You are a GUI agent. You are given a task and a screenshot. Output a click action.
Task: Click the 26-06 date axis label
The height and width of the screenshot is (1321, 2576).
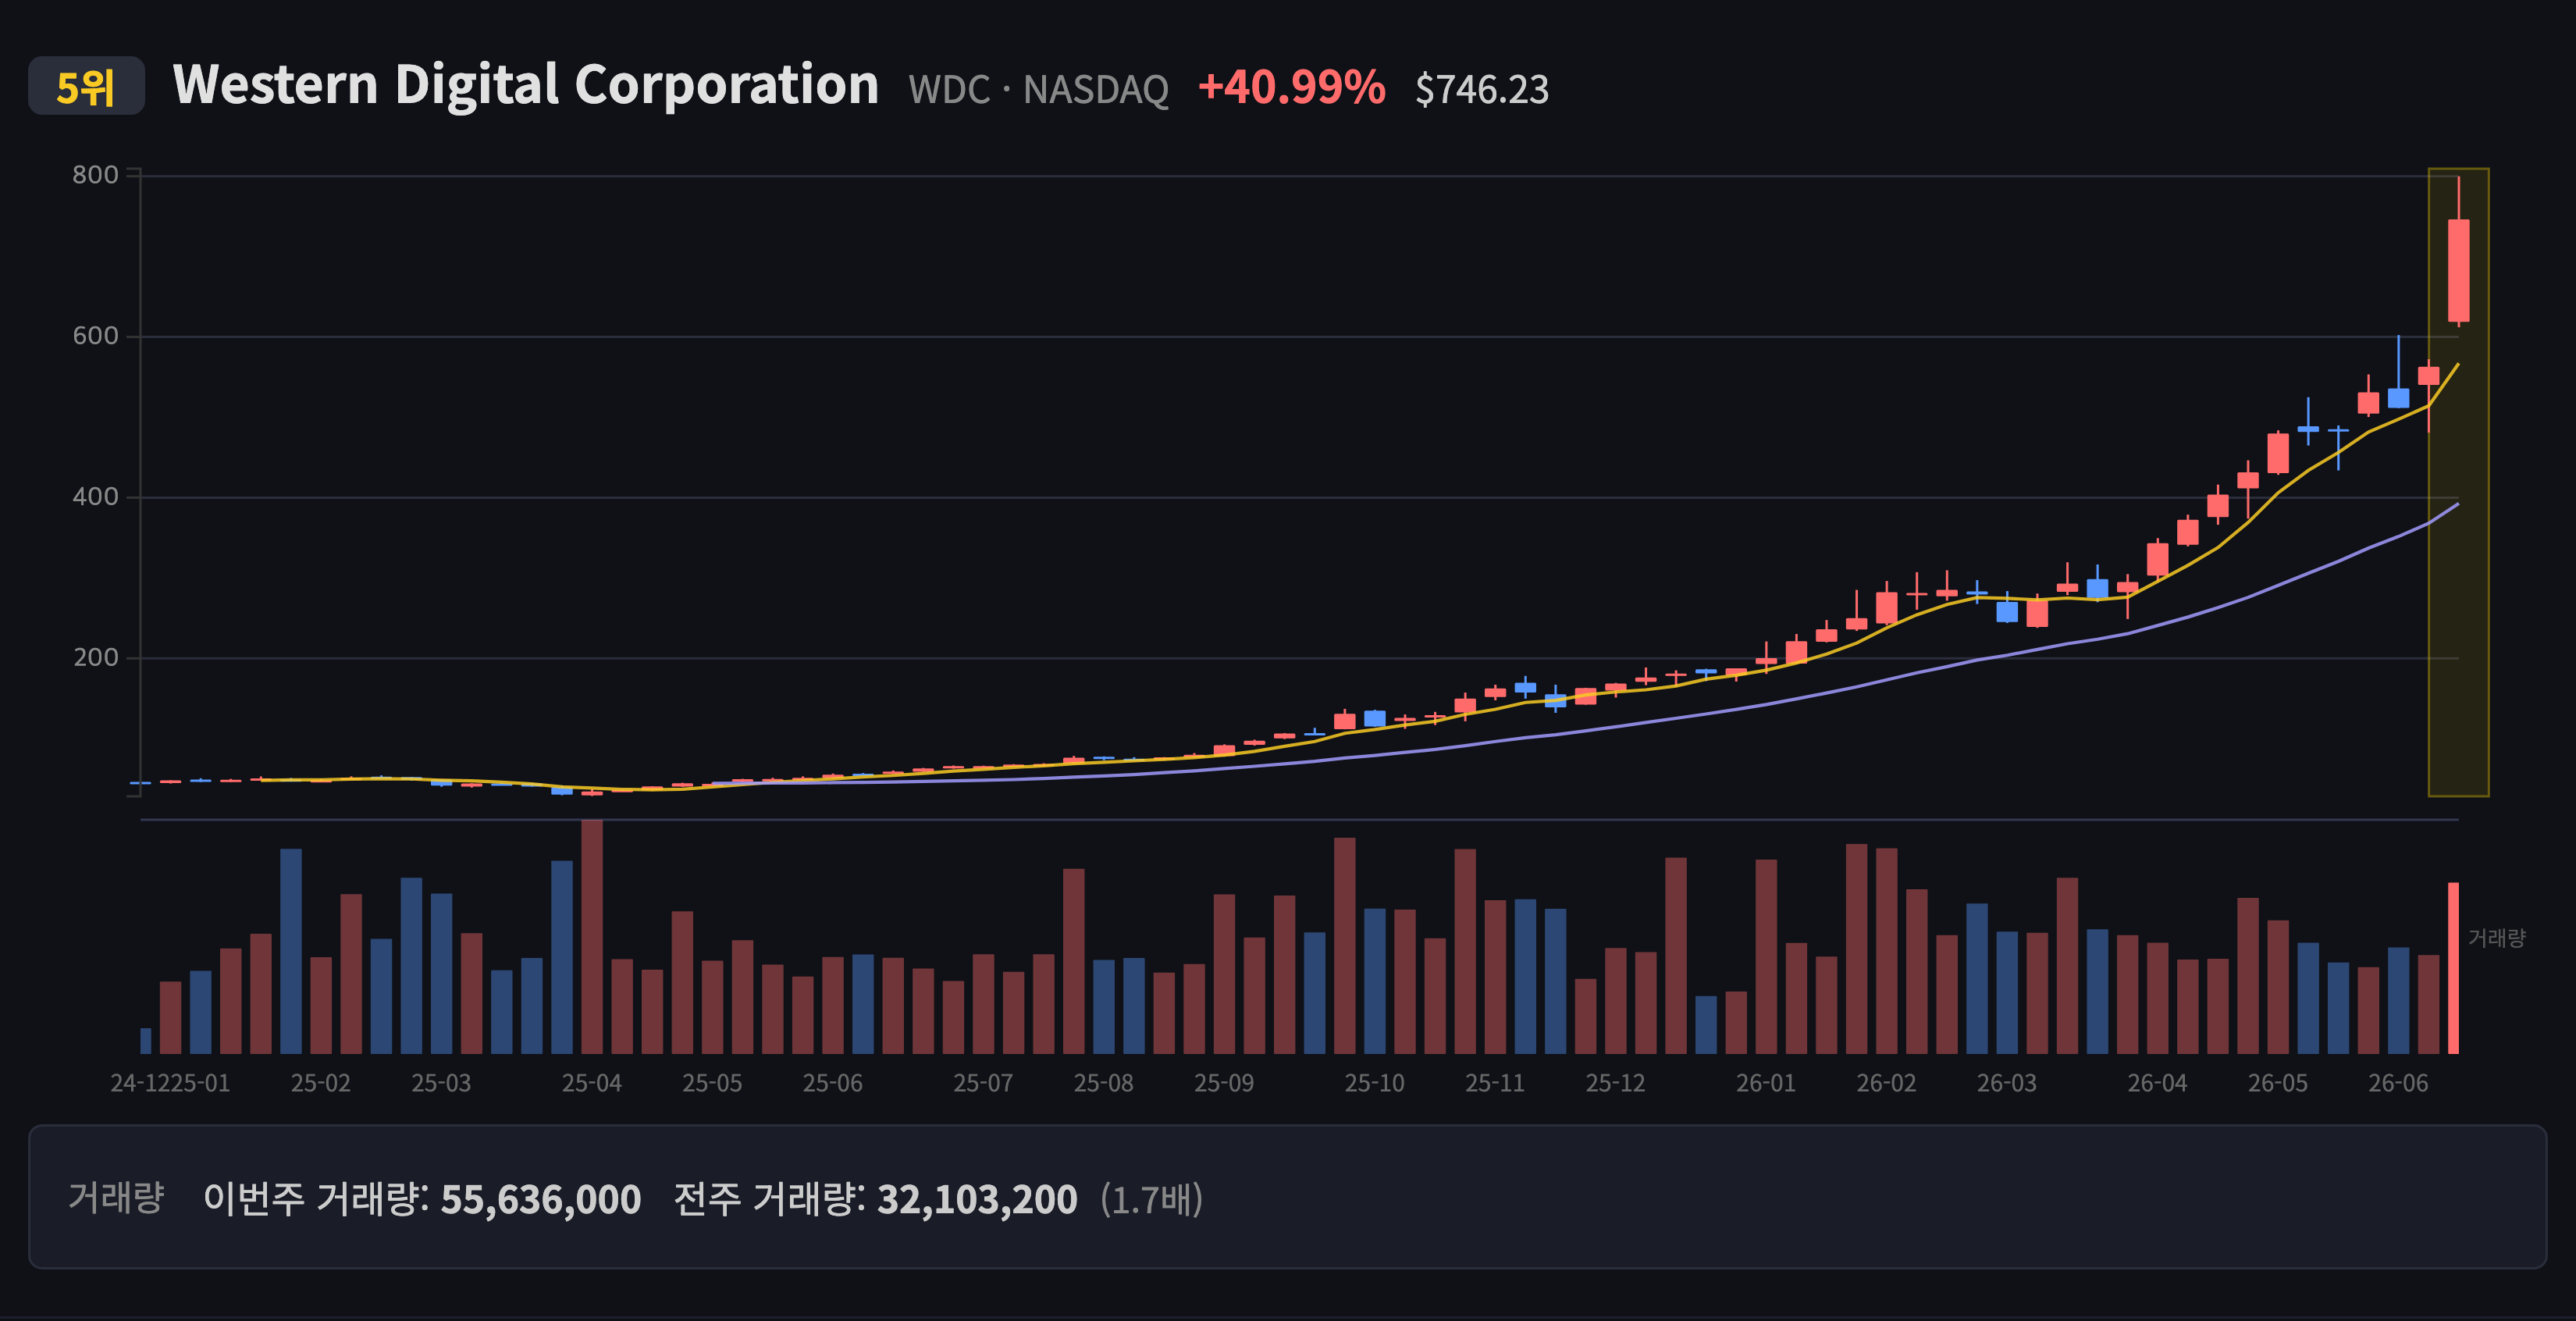click(x=2398, y=1083)
